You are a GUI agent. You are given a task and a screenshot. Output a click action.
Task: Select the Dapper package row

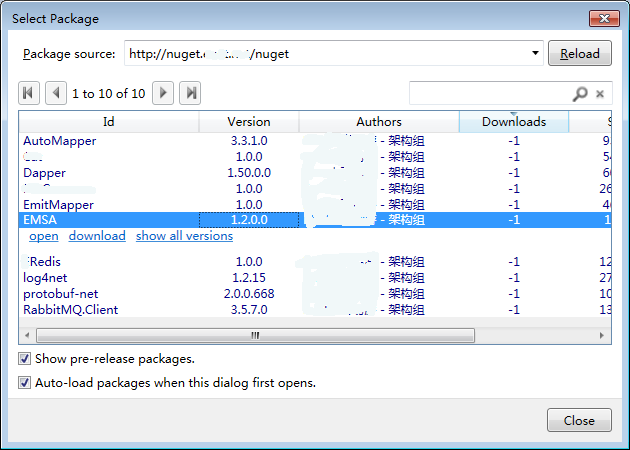[x=315, y=173]
